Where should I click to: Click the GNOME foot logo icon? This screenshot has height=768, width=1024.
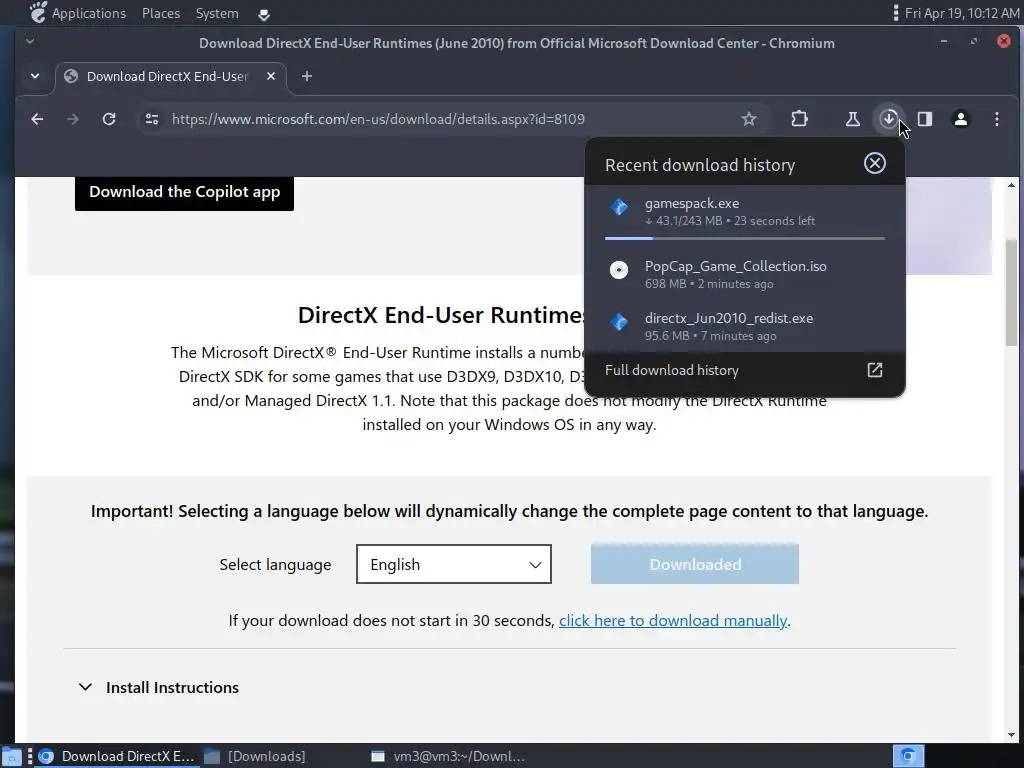point(38,12)
